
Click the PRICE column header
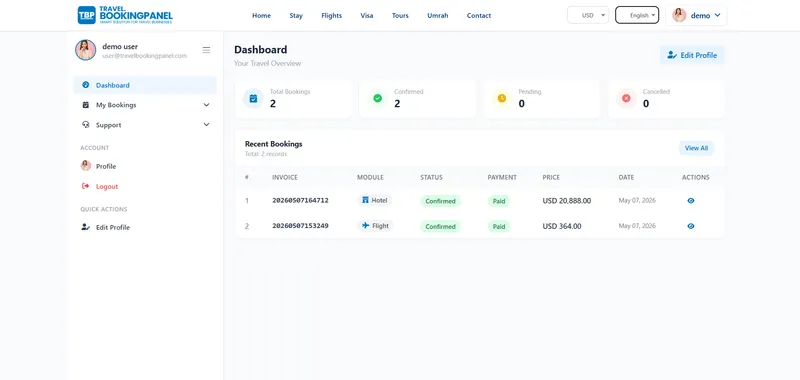click(x=551, y=178)
